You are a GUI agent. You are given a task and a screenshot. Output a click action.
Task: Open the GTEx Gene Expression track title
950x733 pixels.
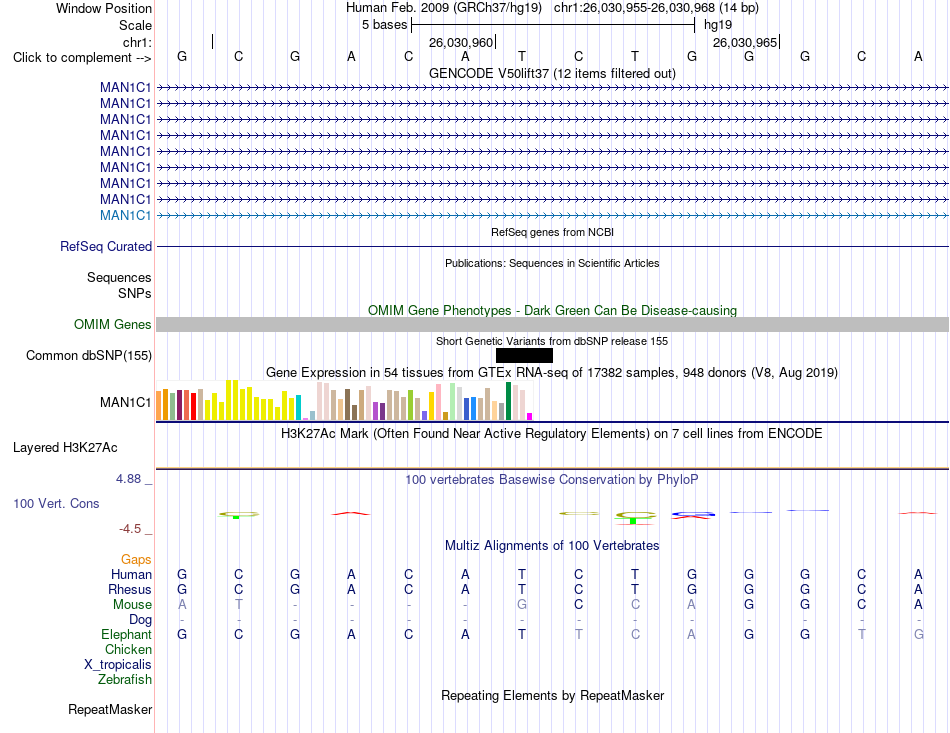(552, 373)
